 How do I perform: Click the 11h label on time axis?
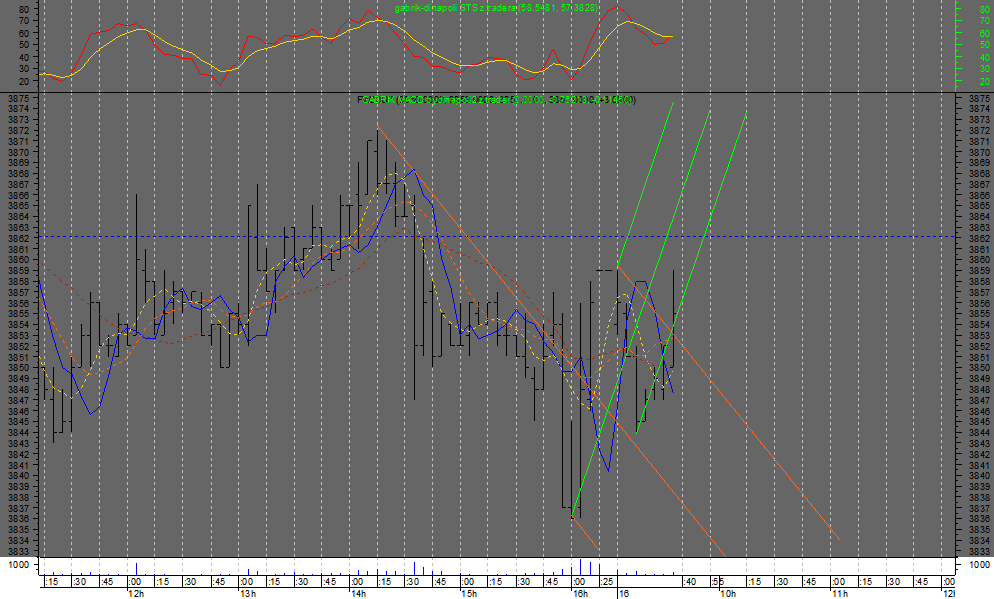pos(839,593)
